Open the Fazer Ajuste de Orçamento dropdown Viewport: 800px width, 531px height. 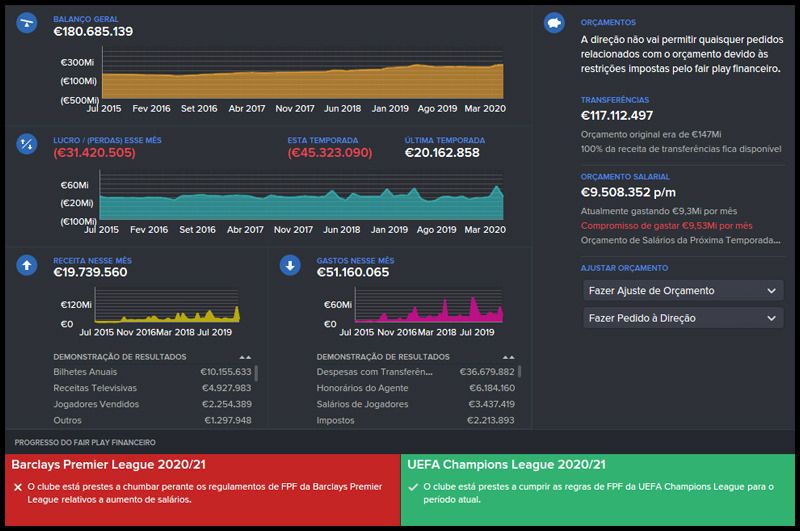[x=681, y=290]
